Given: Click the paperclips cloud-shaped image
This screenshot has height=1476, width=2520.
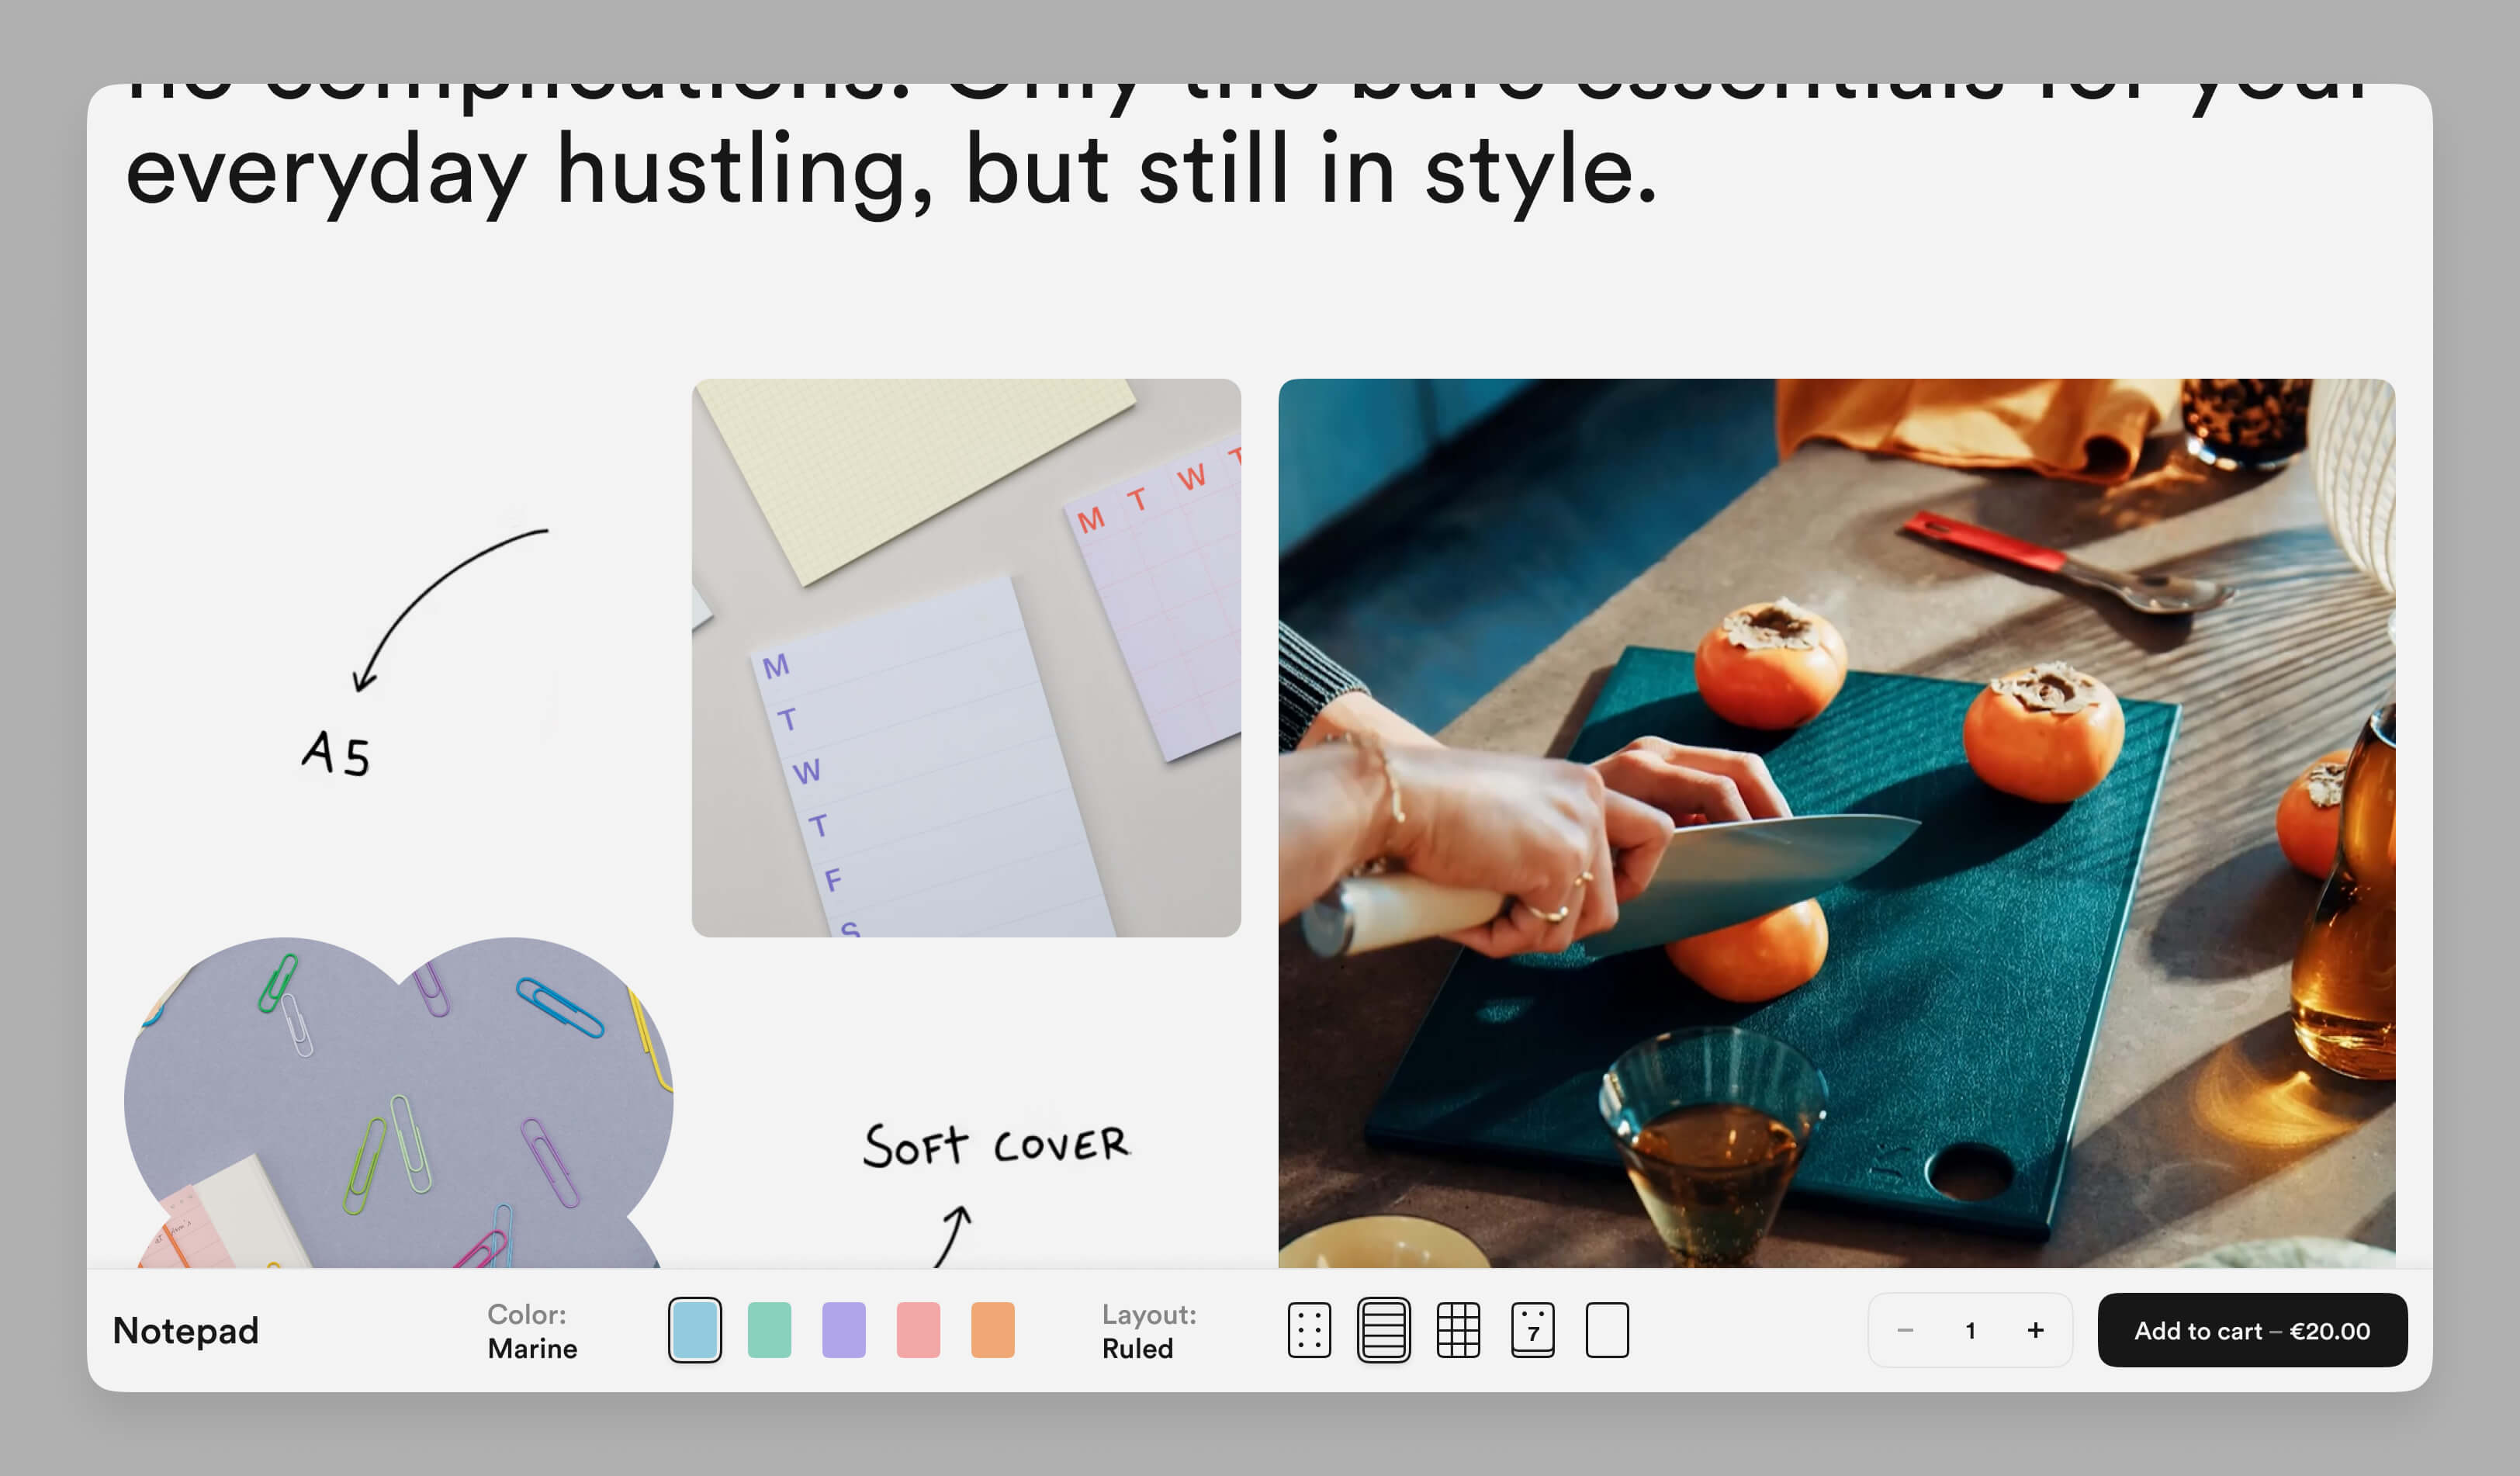Looking at the screenshot, I should [398, 1100].
